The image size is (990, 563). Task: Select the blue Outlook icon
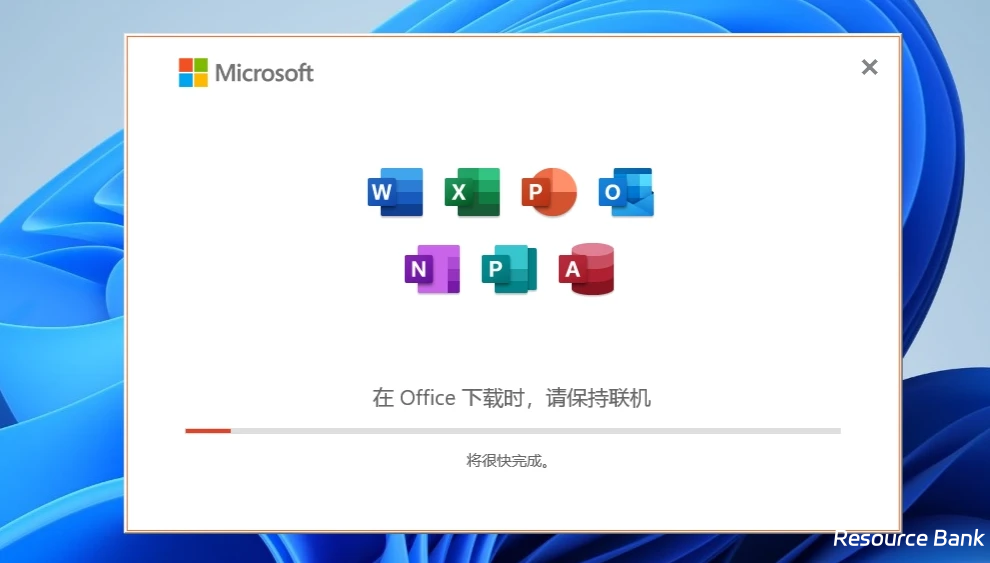tap(626, 192)
